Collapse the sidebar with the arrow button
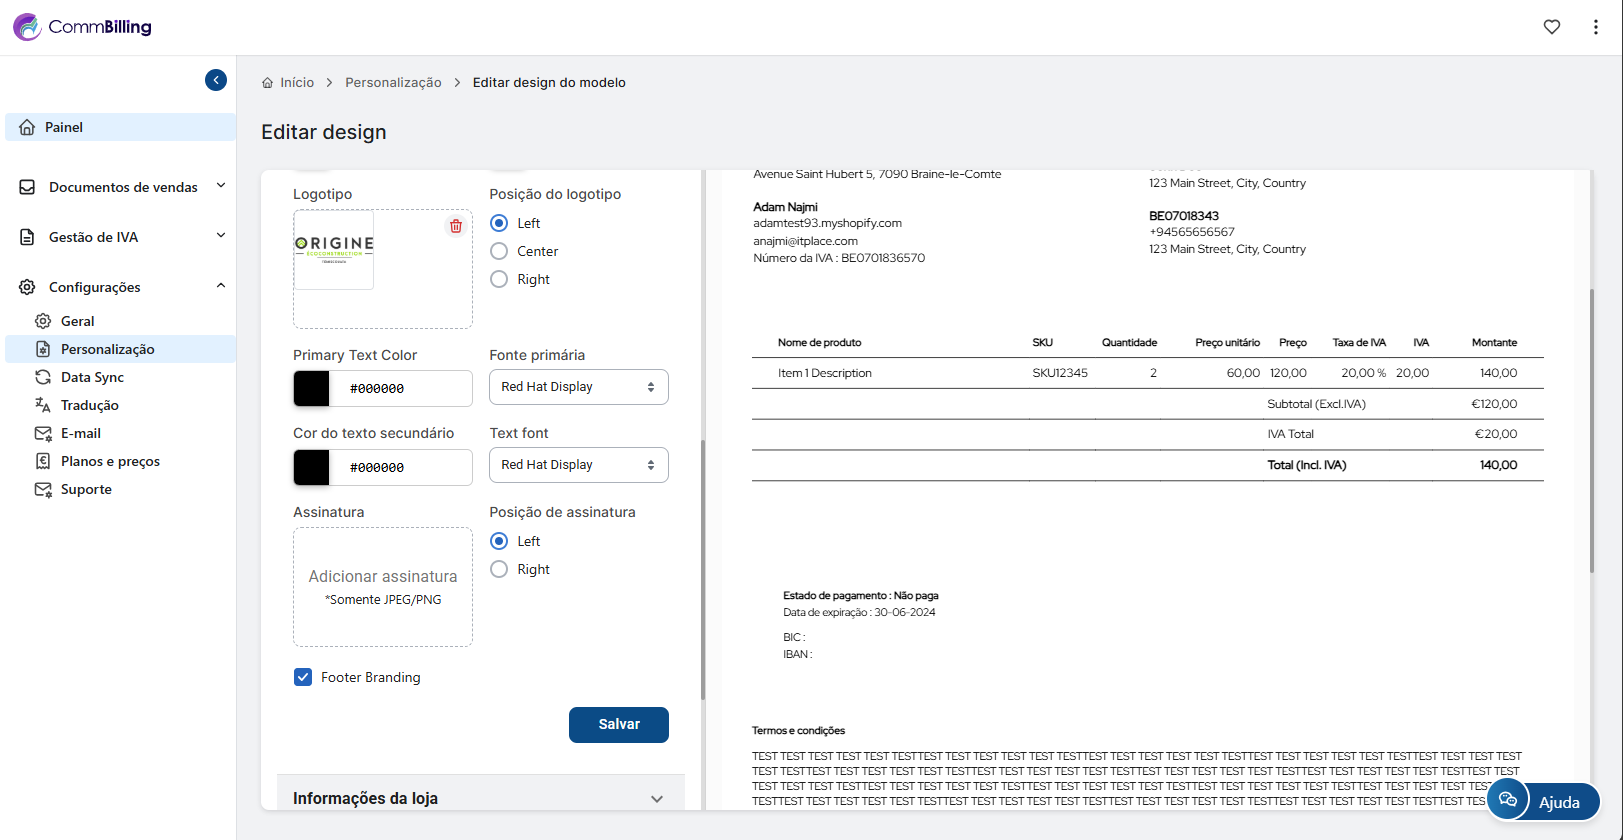The height and width of the screenshot is (840, 1623). 216,80
